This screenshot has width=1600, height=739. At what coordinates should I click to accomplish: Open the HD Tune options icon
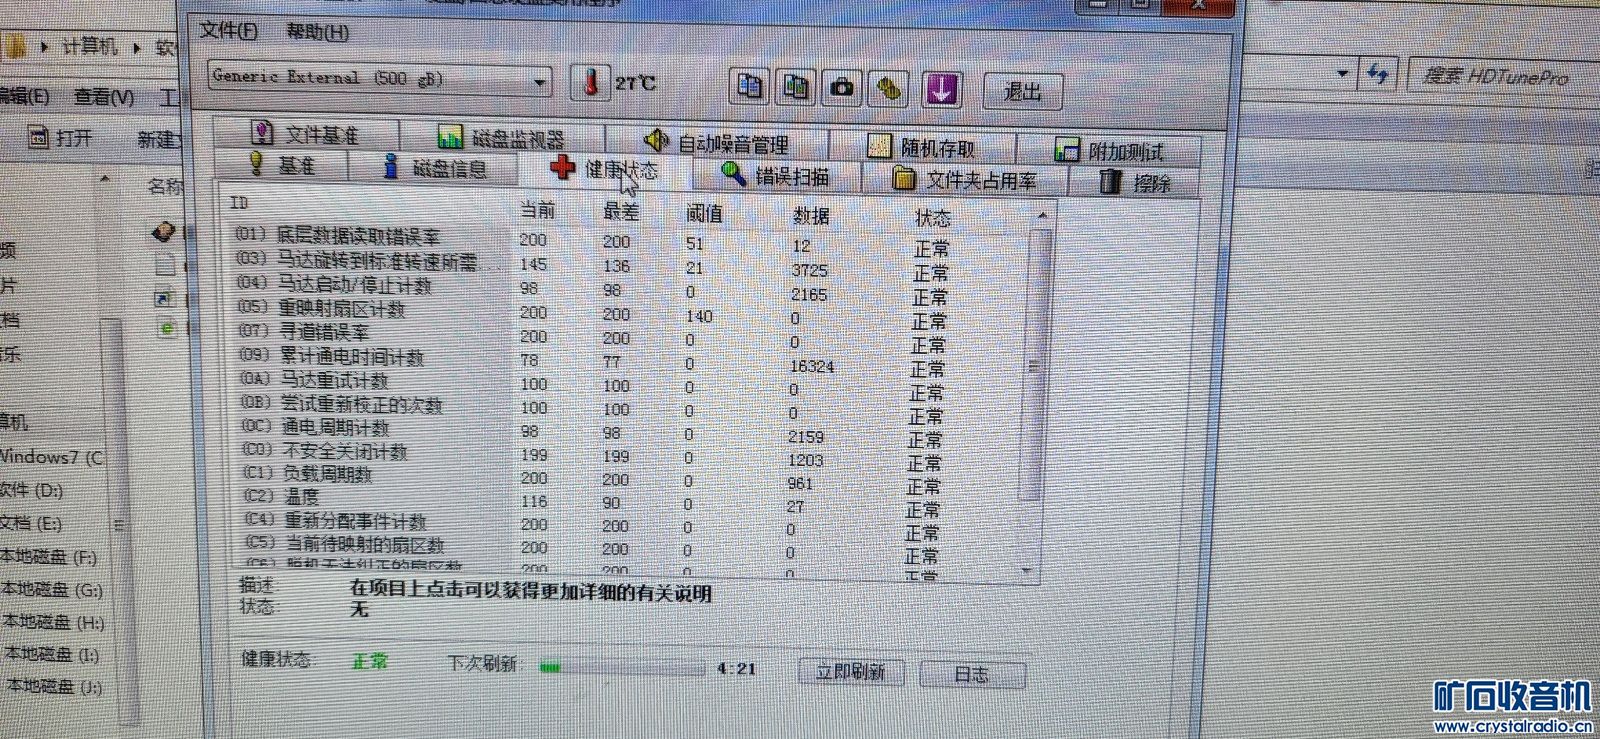(x=890, y=89)
